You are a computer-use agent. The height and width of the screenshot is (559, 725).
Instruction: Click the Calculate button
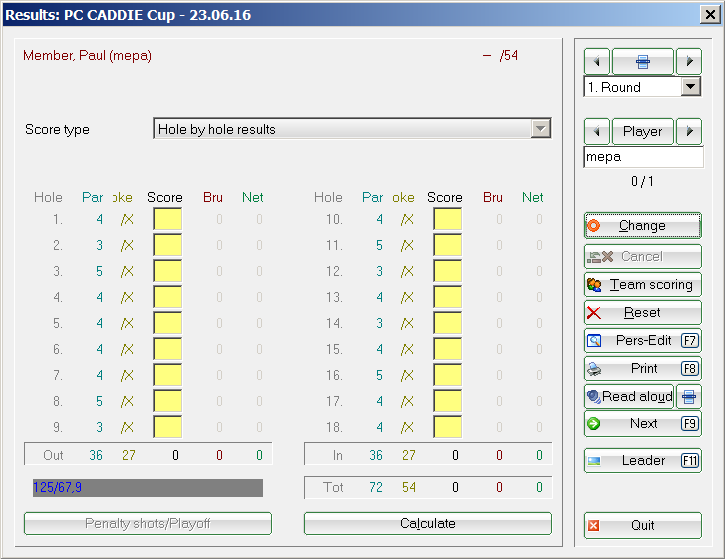428,523
